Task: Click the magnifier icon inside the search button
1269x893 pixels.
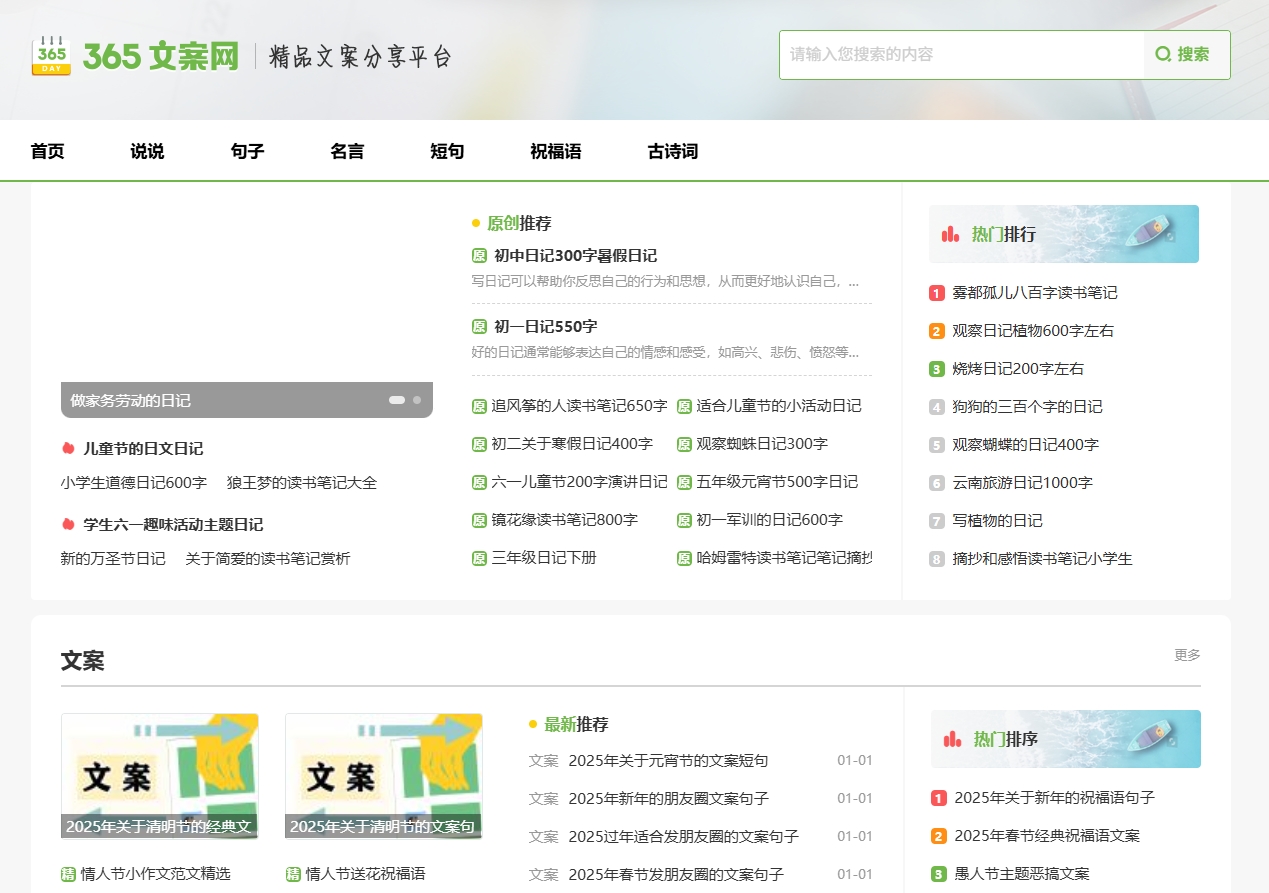Action: coord(1162,55)
